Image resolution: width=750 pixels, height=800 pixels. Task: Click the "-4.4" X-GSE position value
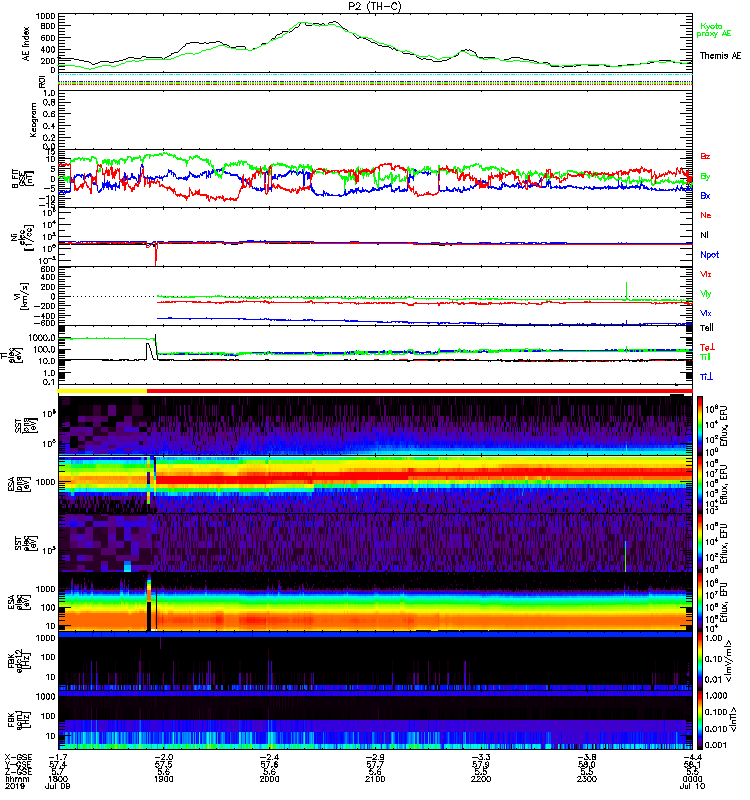692,758
